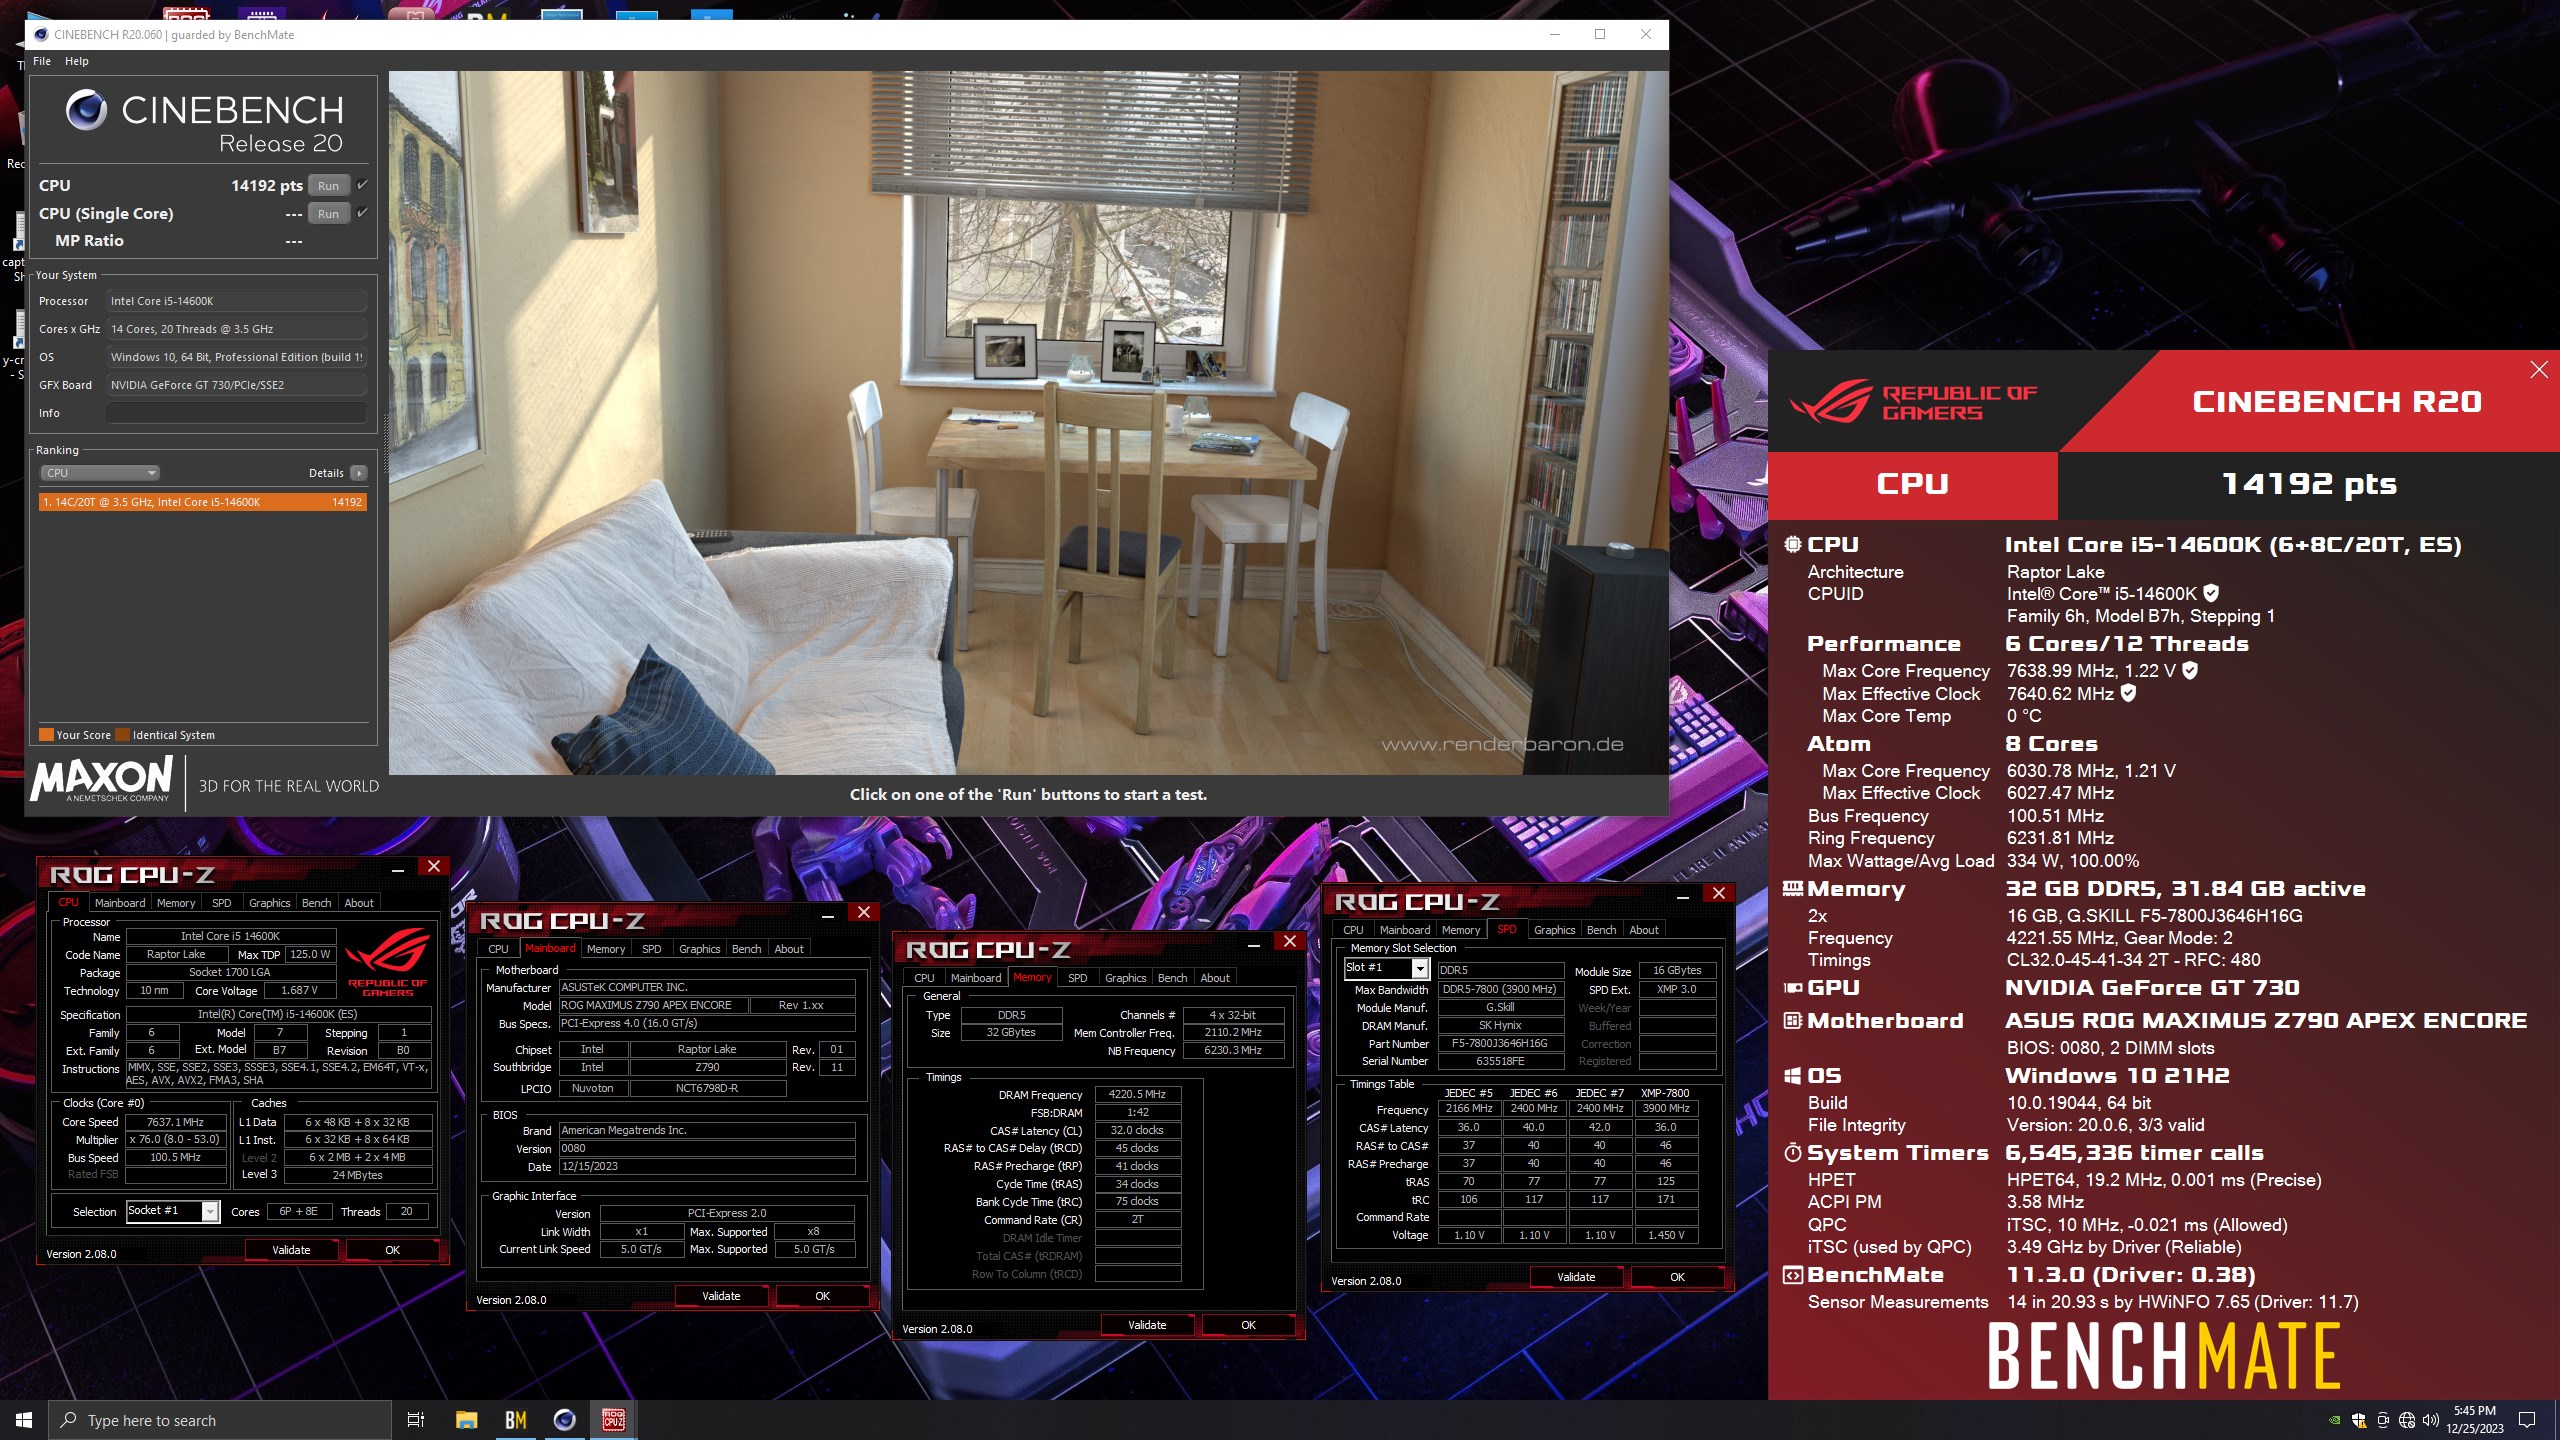Click the ROG CPU-Z taskbar icon
This screenshot has height=1440, width=2560.
pyautogui.click(x=614, y=1420)
